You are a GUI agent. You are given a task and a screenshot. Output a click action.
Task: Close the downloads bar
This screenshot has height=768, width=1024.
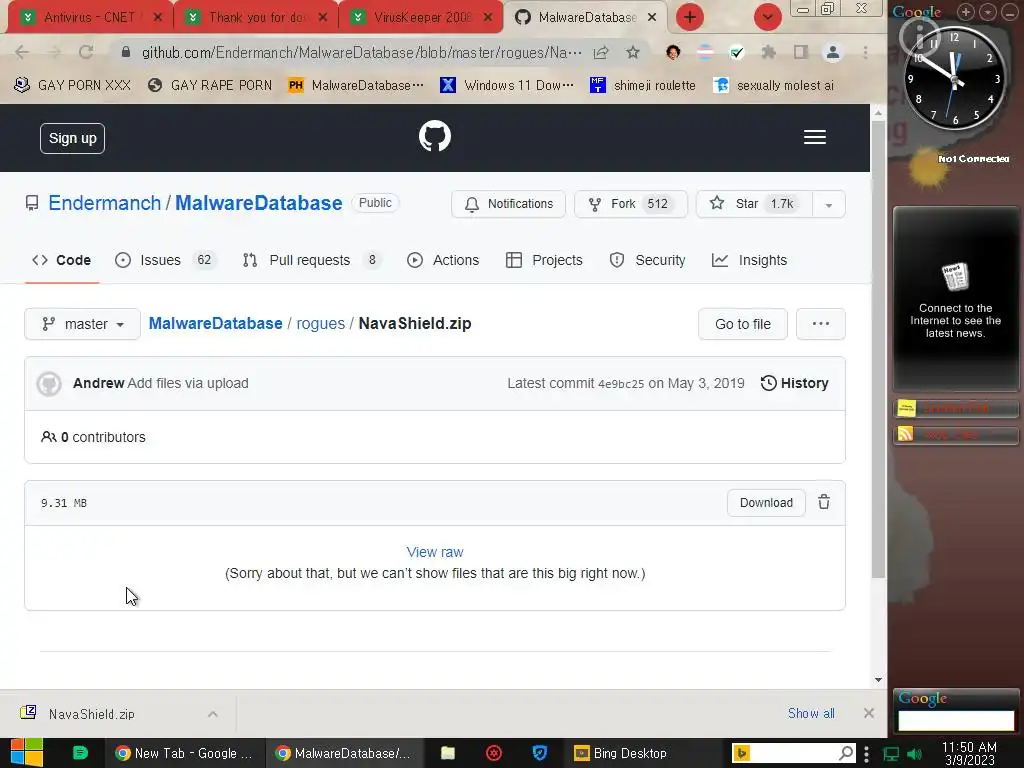869,713
